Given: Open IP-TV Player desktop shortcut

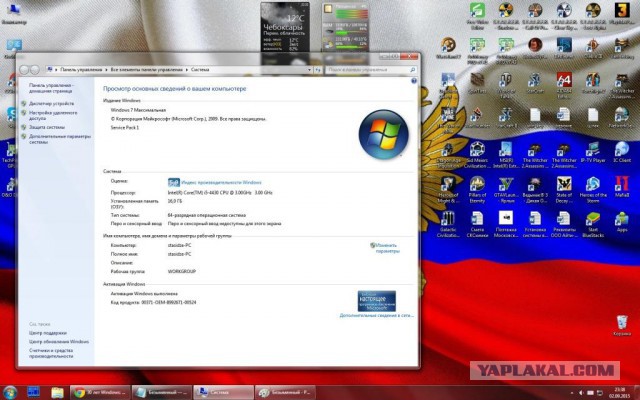Looking at the screenshot, I should click(x=593, y=152).
